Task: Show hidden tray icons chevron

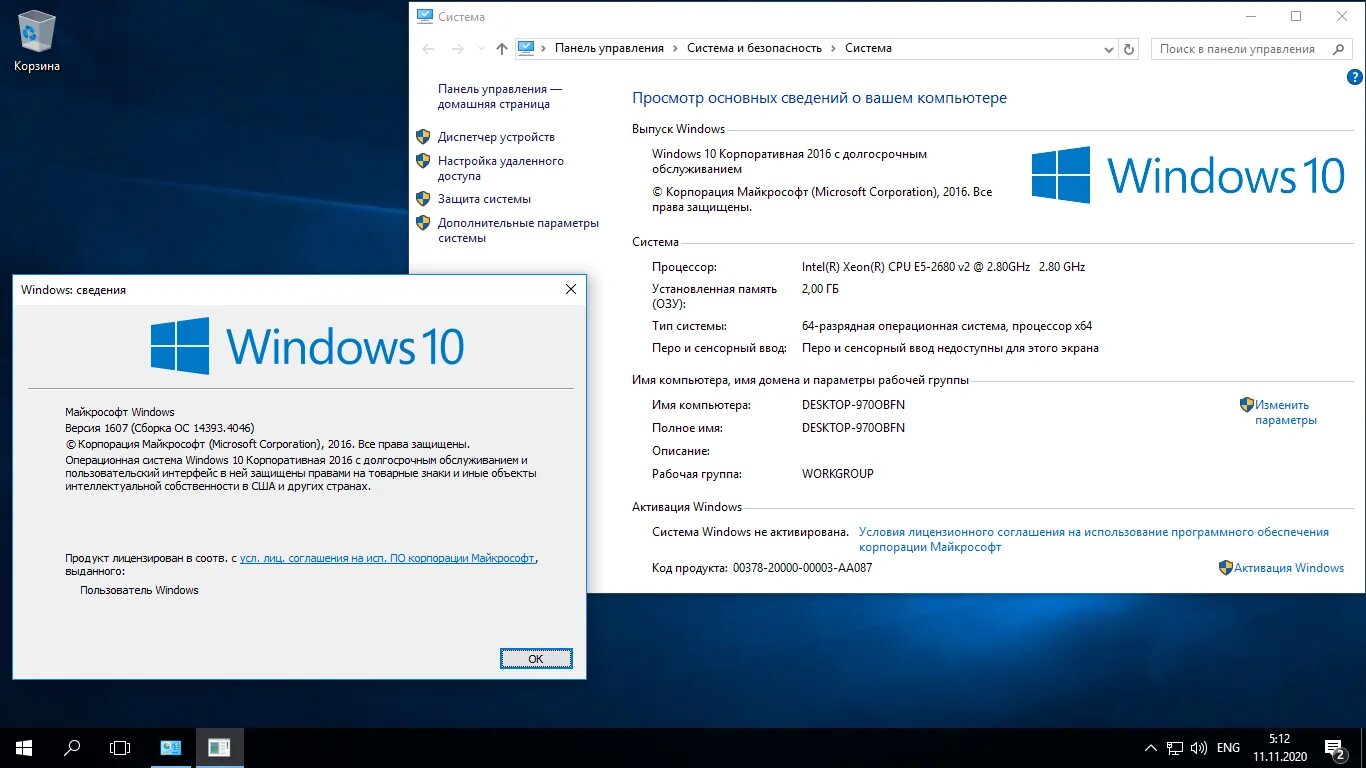Action: point(1151,748)
